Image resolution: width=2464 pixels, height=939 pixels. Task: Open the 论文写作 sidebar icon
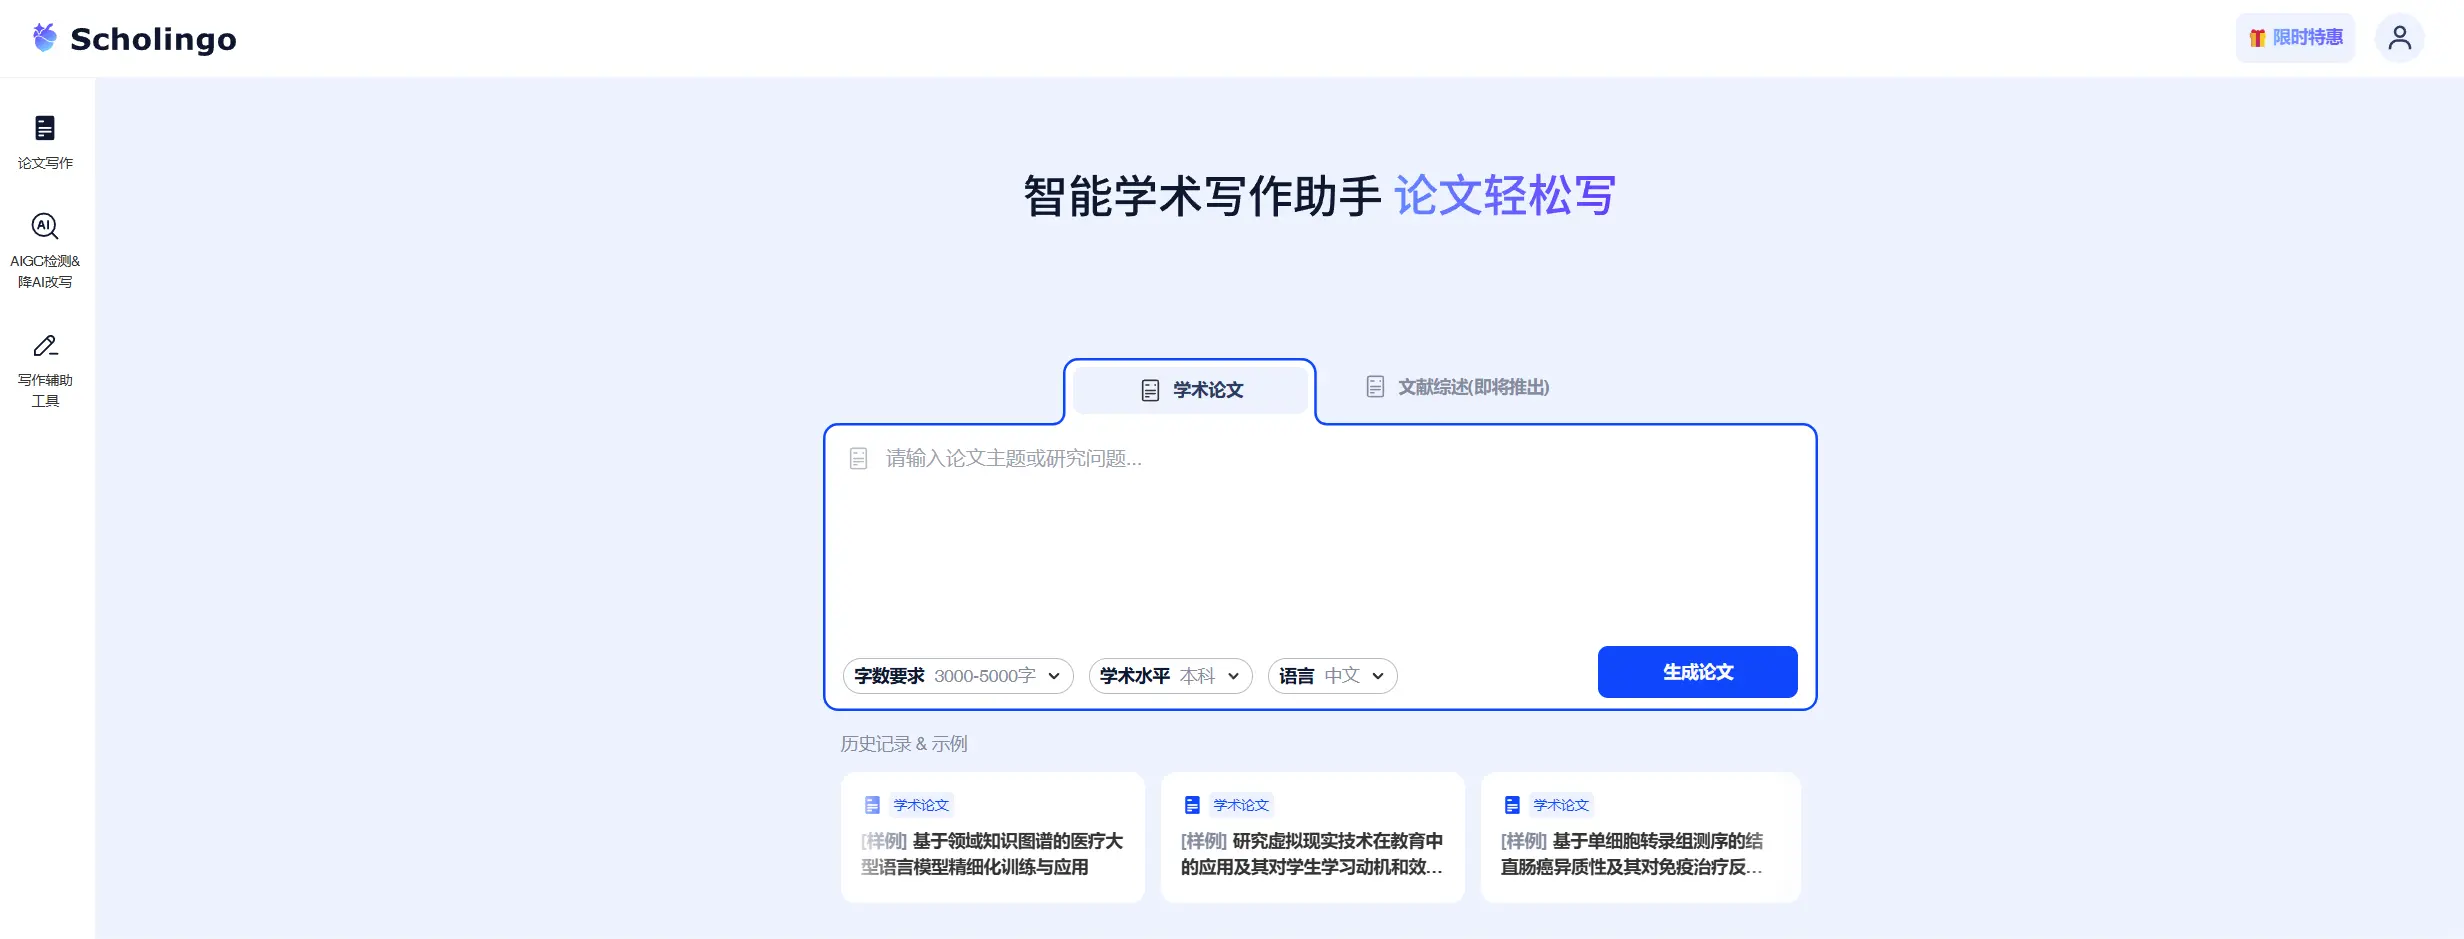45,128
